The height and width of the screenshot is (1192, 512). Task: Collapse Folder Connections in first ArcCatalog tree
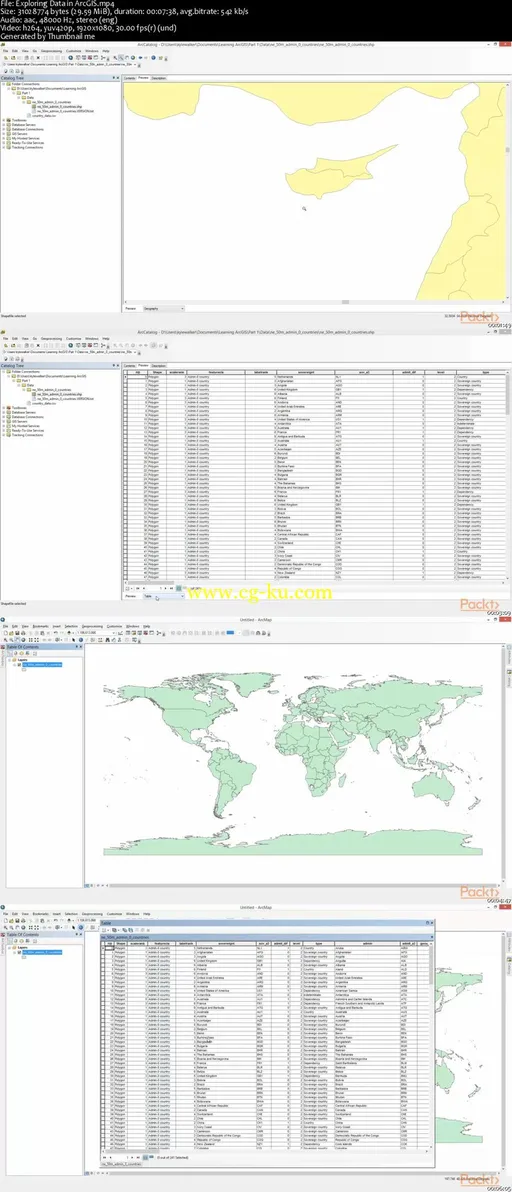[x=4, y=84]
